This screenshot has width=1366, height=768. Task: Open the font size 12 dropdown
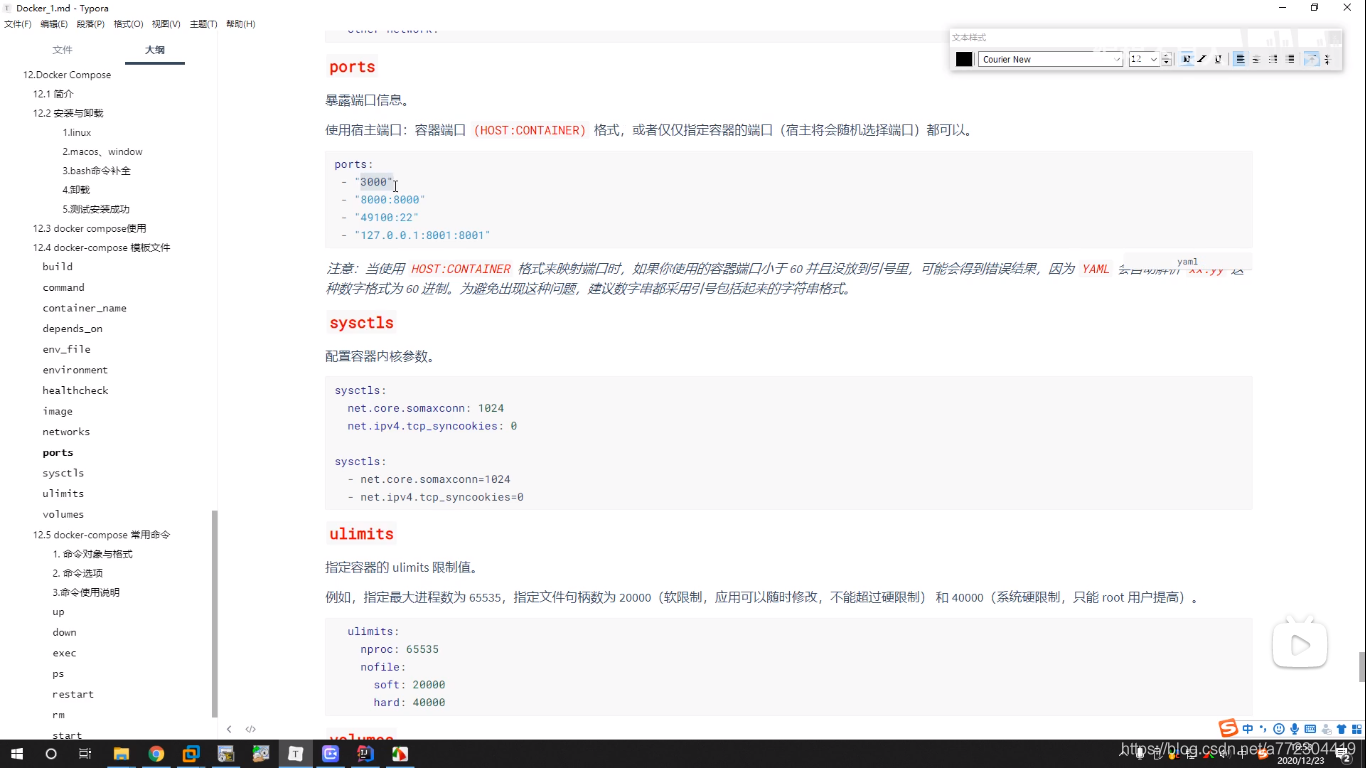pos(1143,59)
